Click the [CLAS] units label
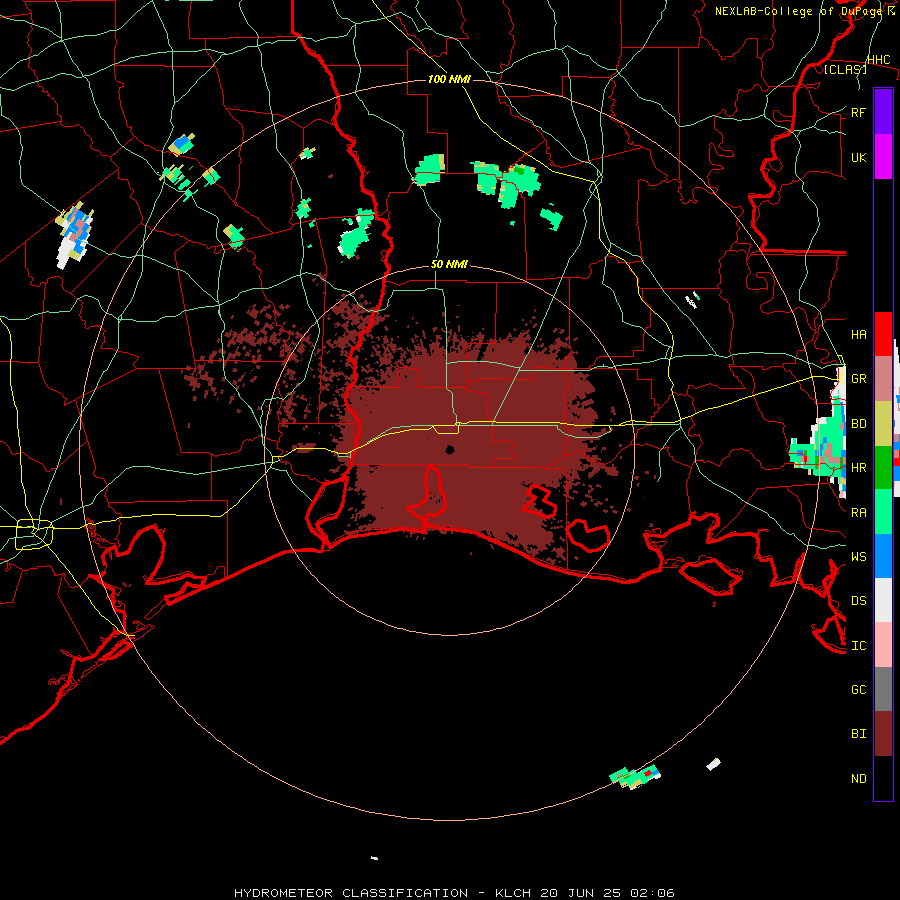Image resolution: width=900 pixels, height=900 pixels. (845, 69)
